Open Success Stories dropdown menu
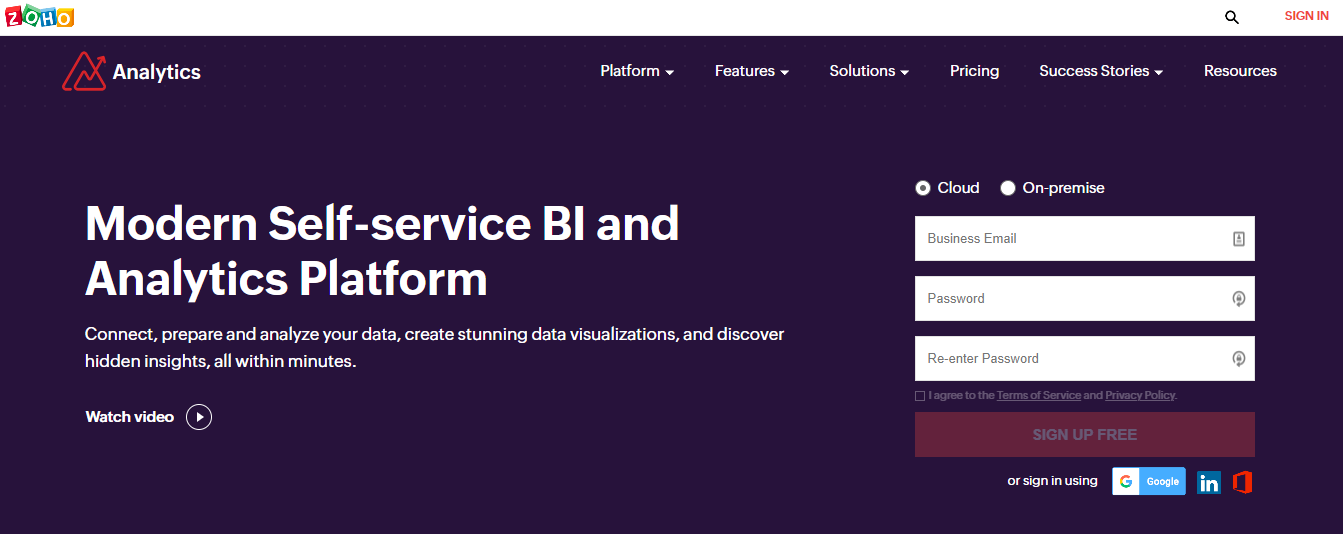The height and width of the screenshot is (534, 1343). pos(1101,71)
